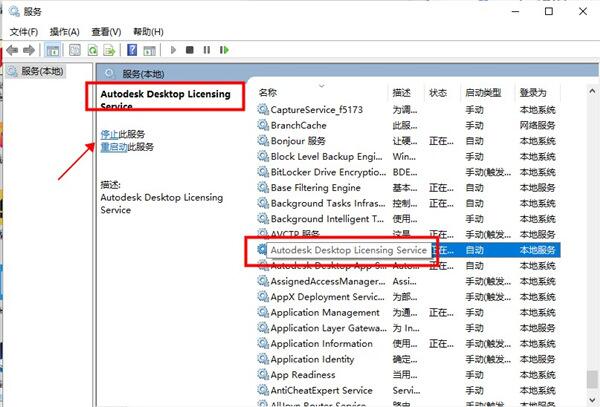
Task: Click the 停止 link to stop the service
Action: [x=109, y=133]
